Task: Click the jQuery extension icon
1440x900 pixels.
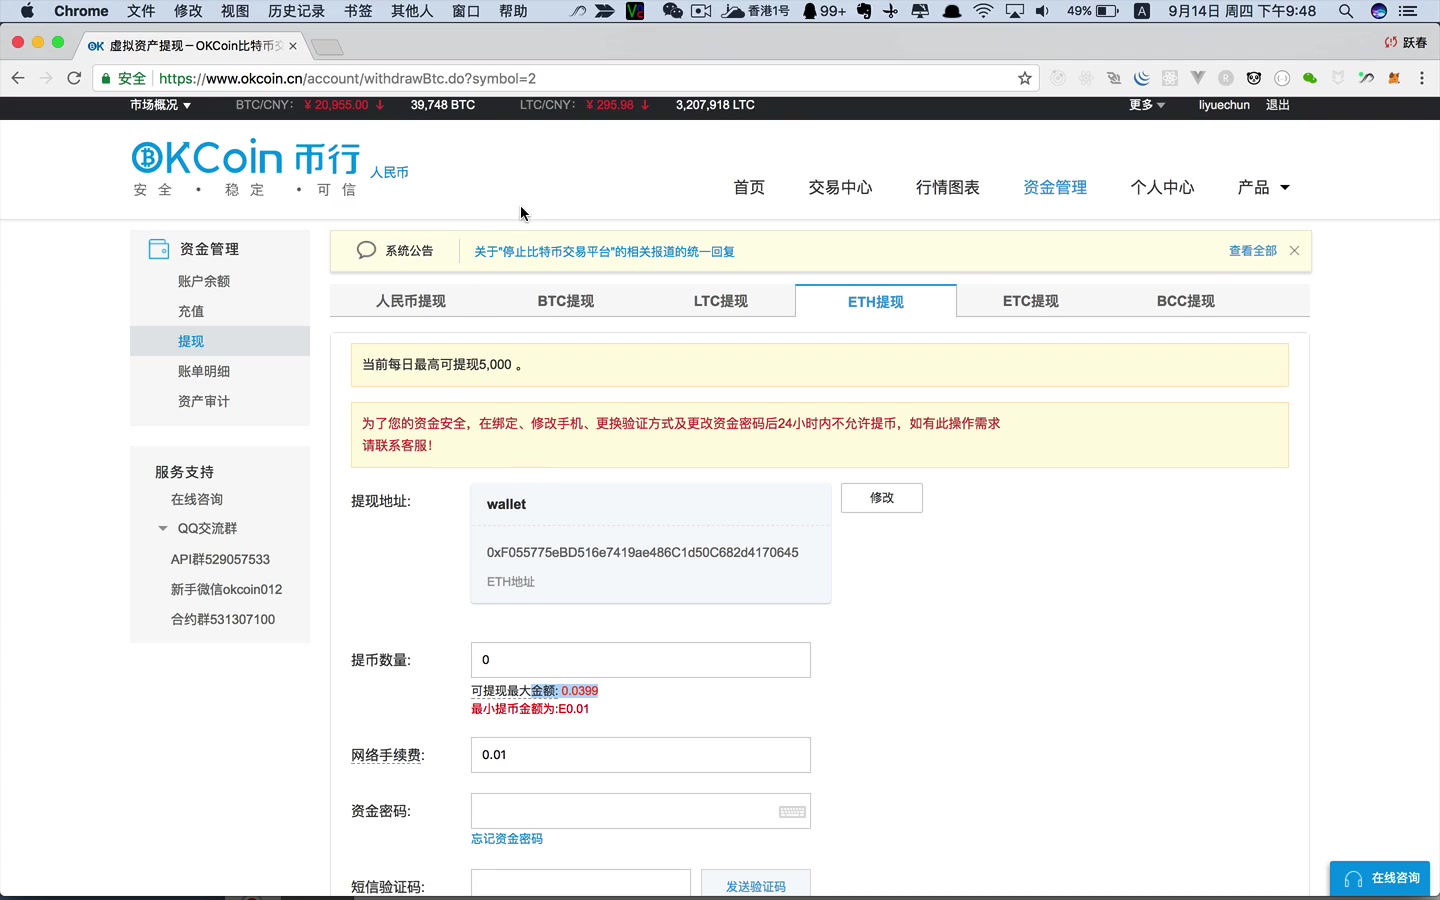Action: (1142, 78)
